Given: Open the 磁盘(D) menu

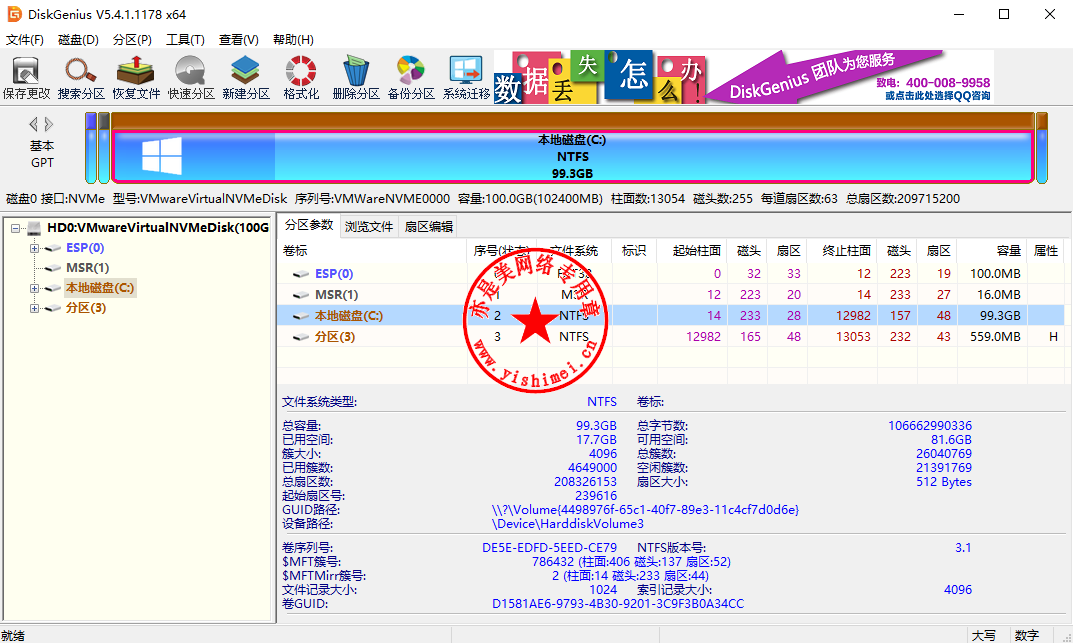Looking at the screenshot, I should coord(78,40).
